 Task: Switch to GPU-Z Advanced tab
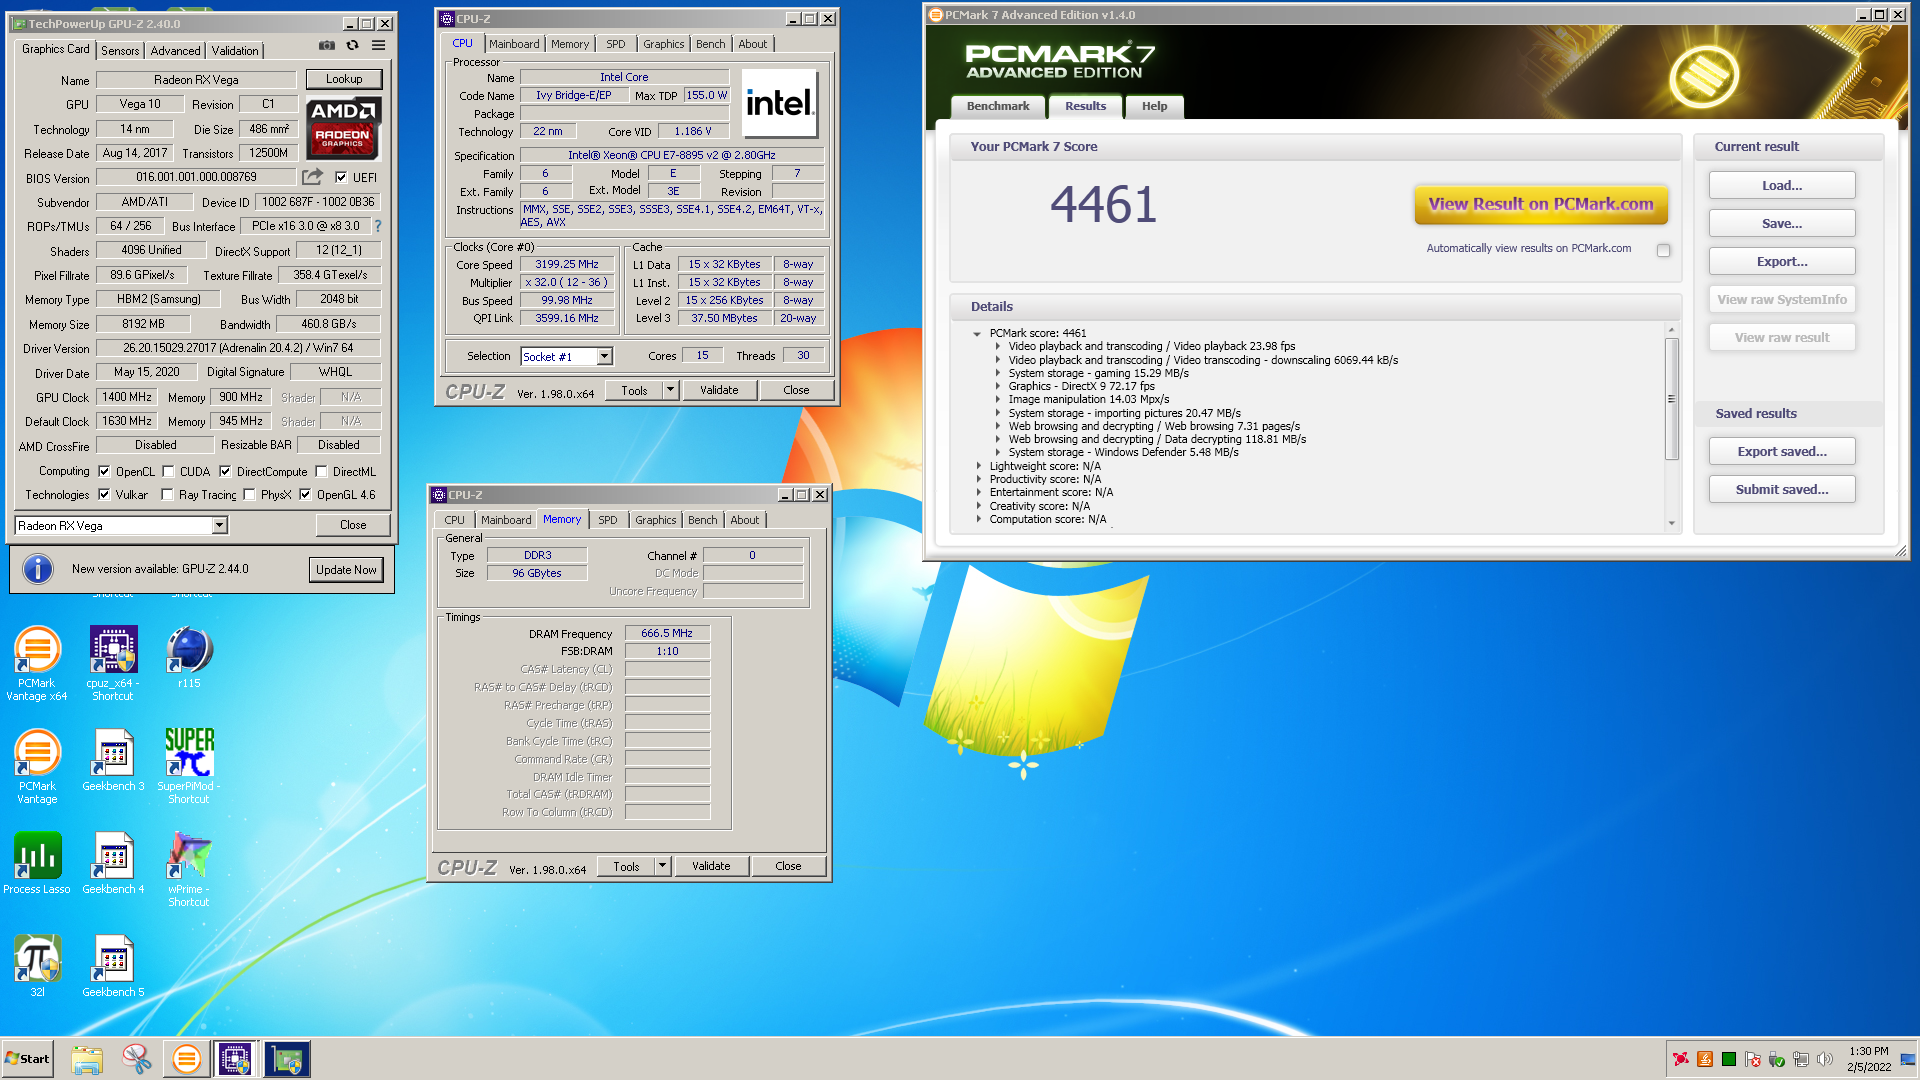176,51
